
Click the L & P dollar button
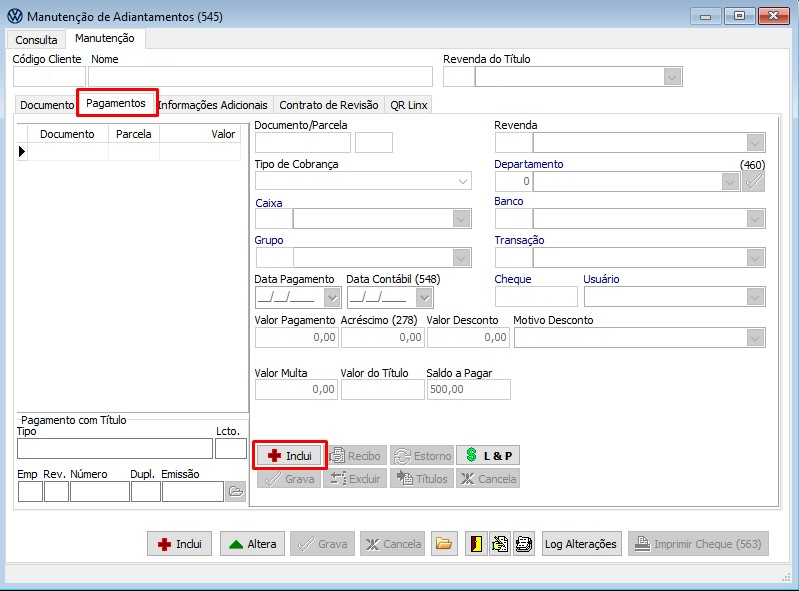tap(488, 455)
